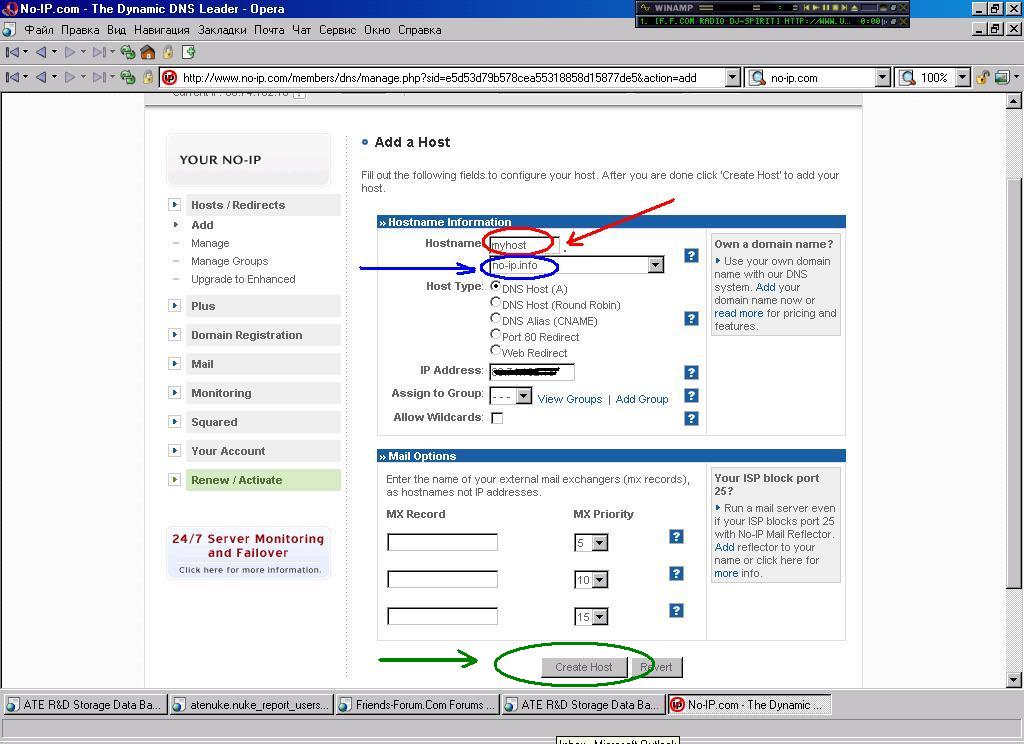Select Web Redirect radio button
Screen dimensions: 1024x744
[x=496, y=350]
